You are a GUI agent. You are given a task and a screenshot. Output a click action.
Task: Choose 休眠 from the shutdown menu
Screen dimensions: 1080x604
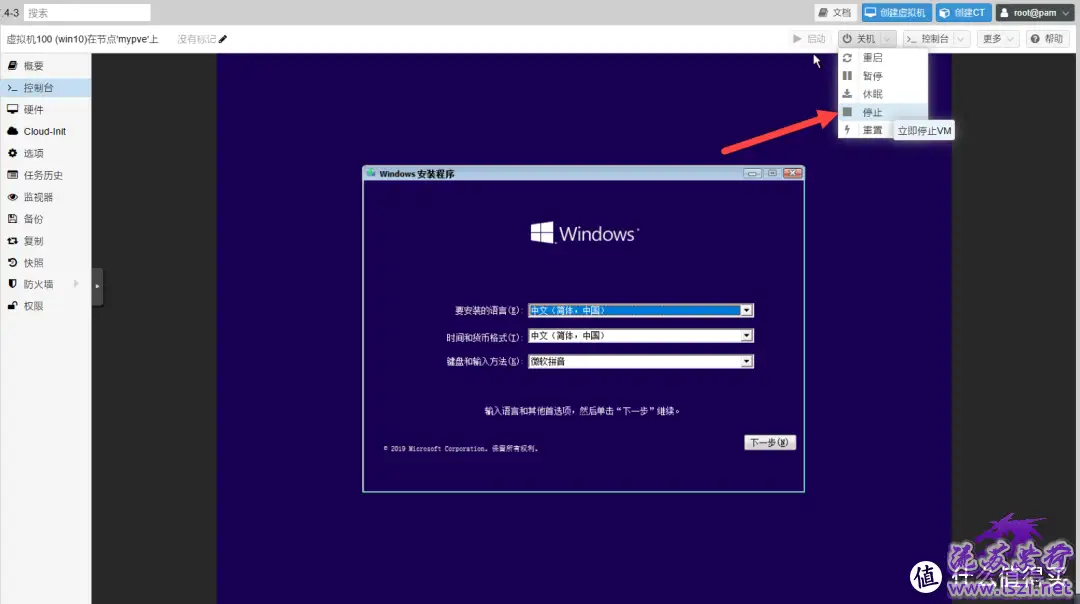tap(883, 94)
